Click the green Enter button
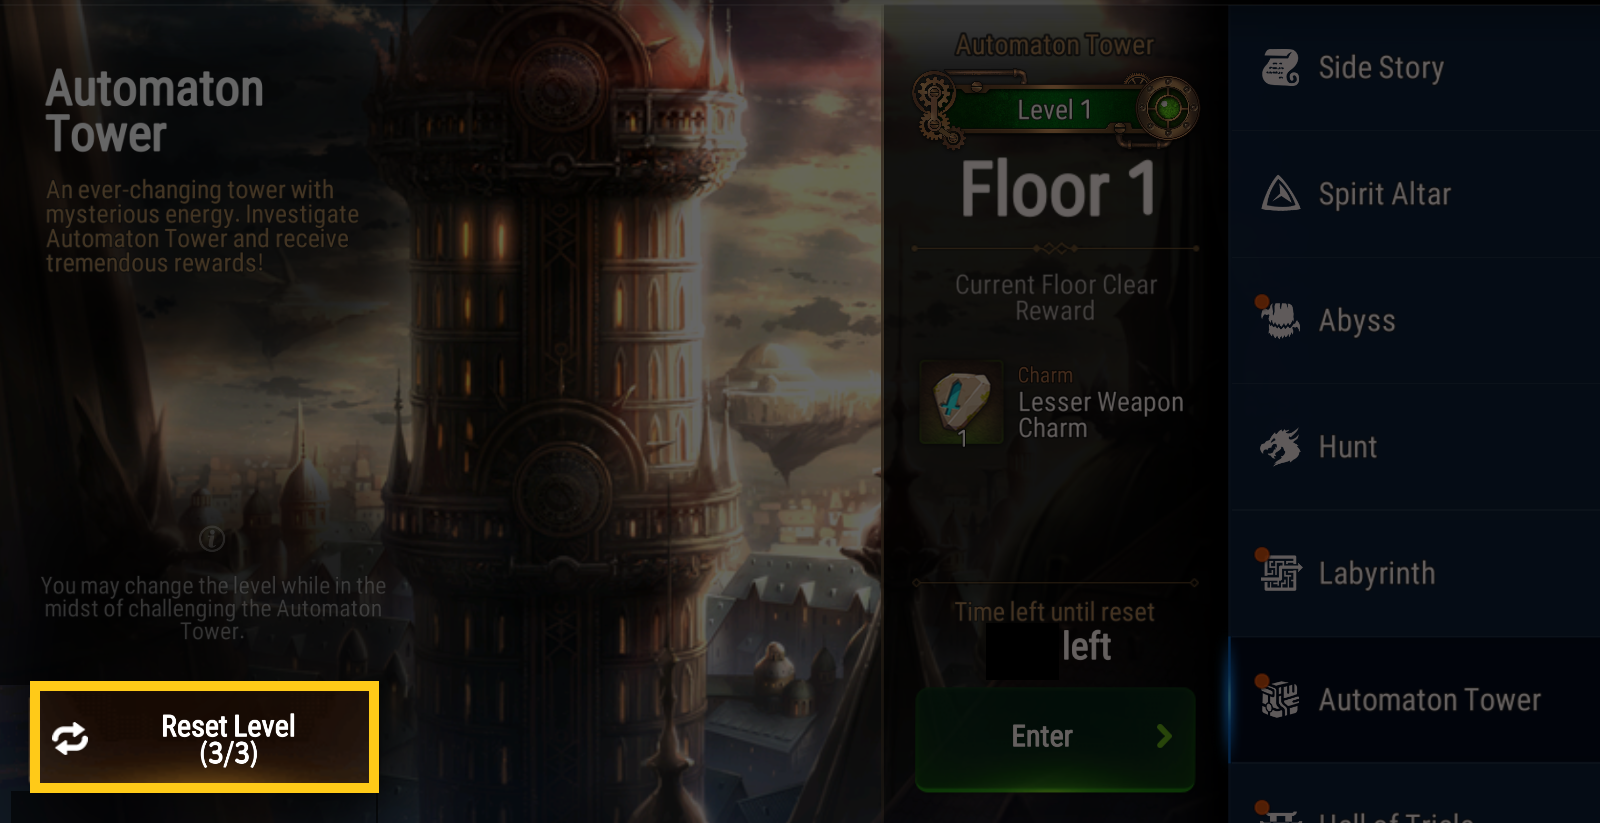The width and height of the screenshot is (1600, 823). coord(1055,738)
